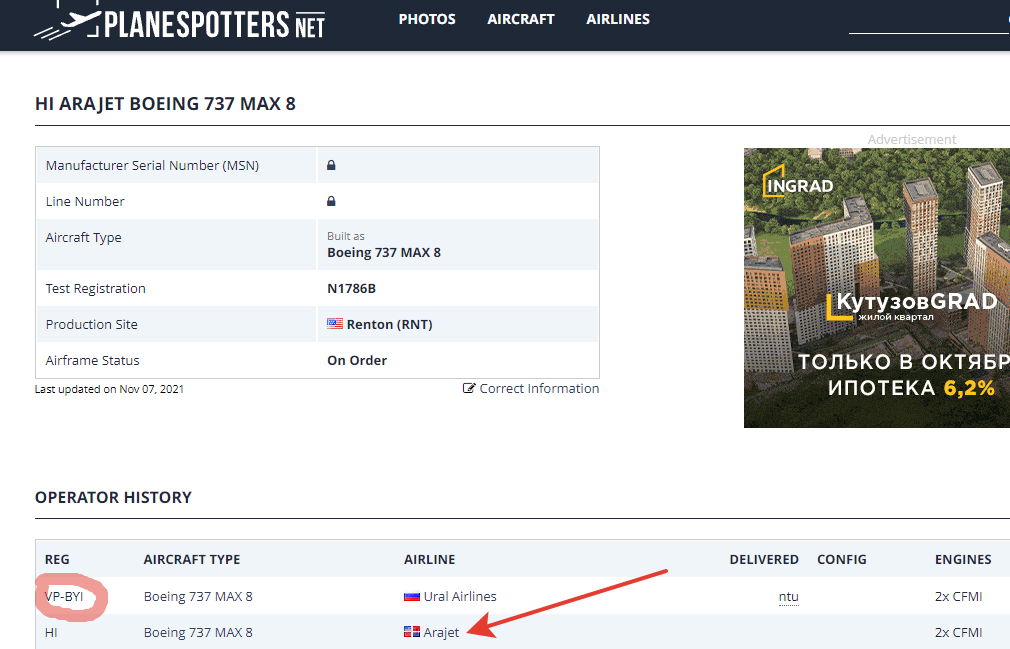Click the HI ARAJET BOEING 737 MAX 8 heading

point(165,104)
